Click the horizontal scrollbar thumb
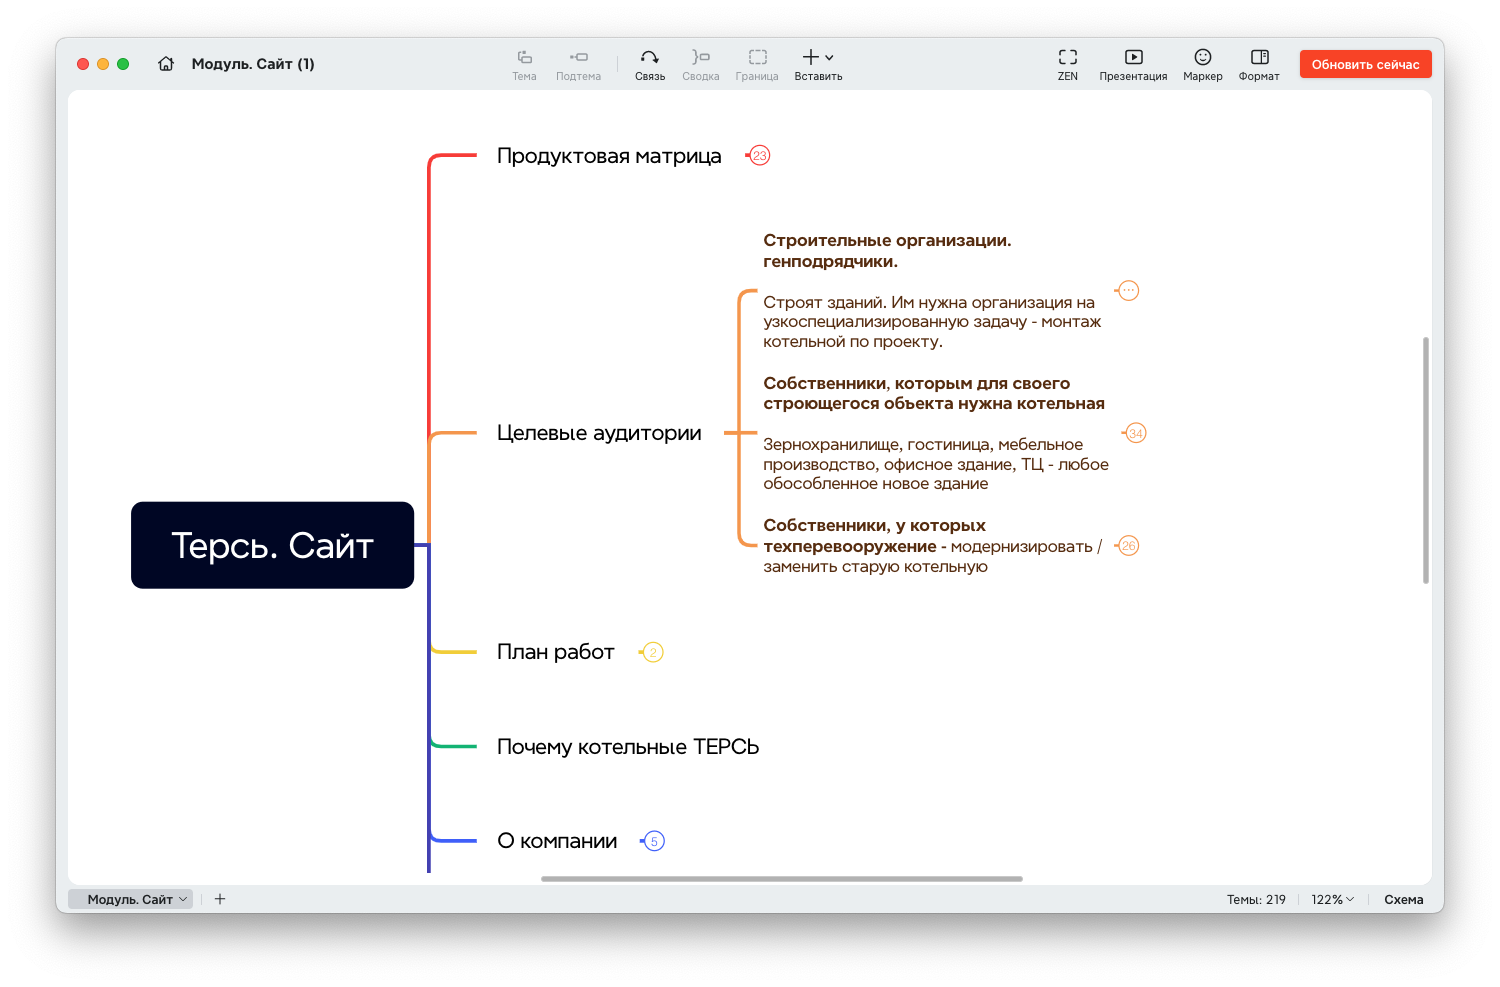Screen dimensions: 1500x987 point(782,879)
